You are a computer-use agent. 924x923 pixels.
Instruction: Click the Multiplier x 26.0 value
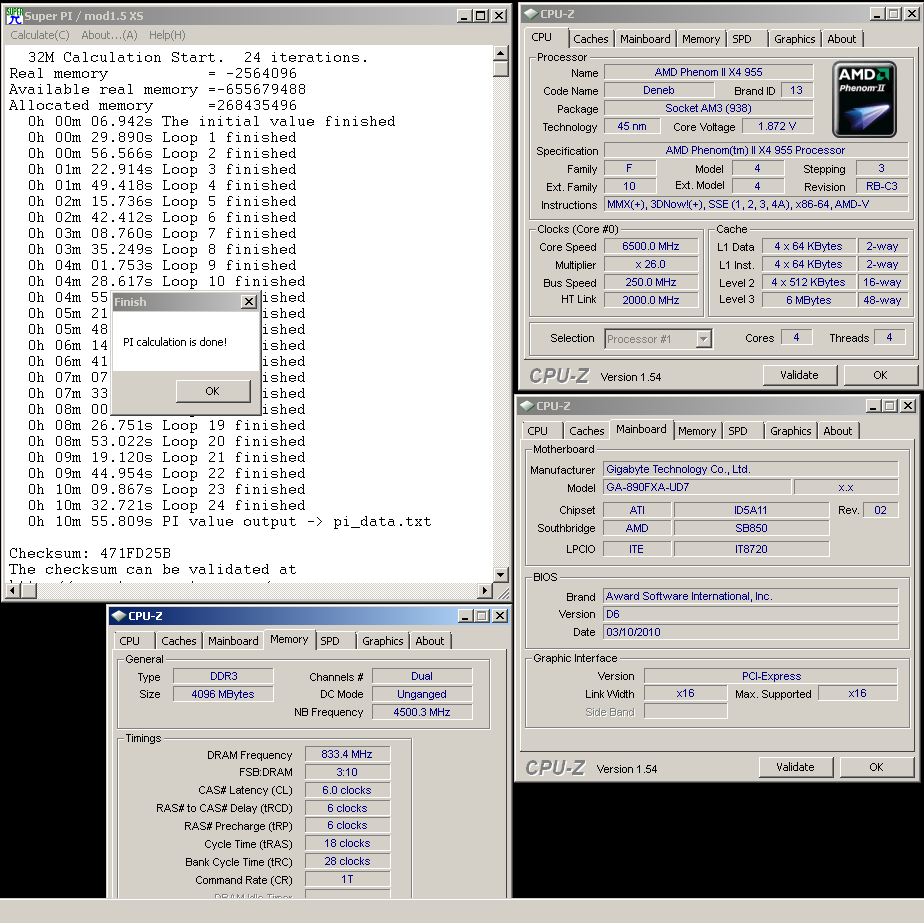click(651, 265)
